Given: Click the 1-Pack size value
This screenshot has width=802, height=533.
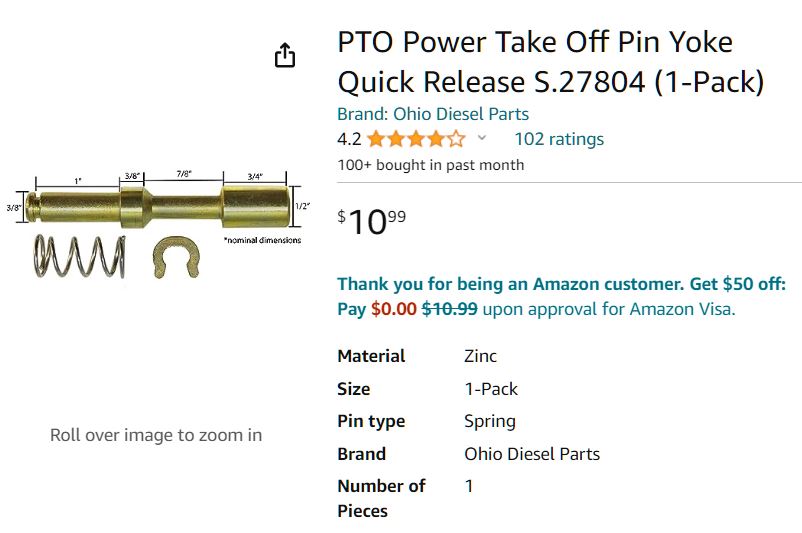Looking at the screenshot, I should pos(491,389).
